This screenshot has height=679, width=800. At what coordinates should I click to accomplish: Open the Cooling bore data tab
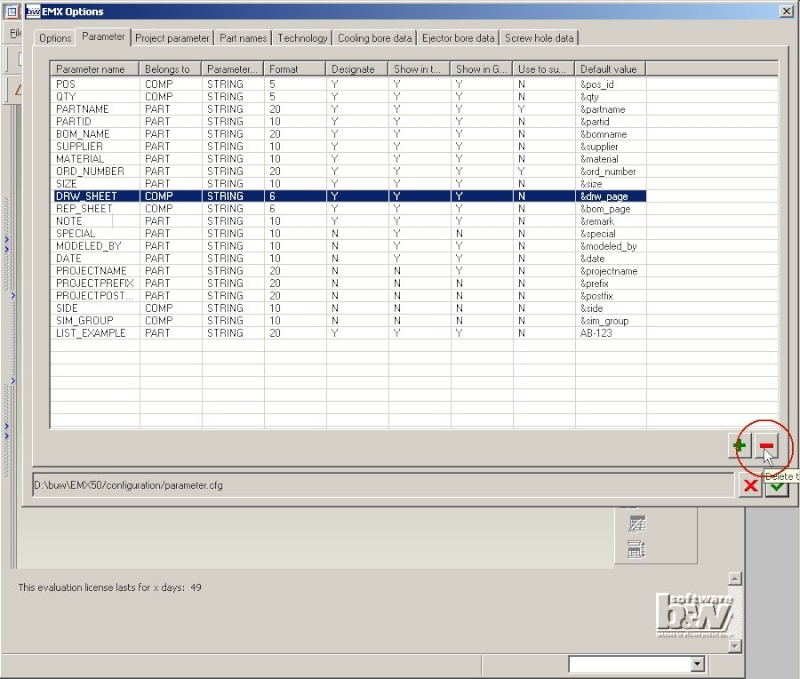[374, 38]
